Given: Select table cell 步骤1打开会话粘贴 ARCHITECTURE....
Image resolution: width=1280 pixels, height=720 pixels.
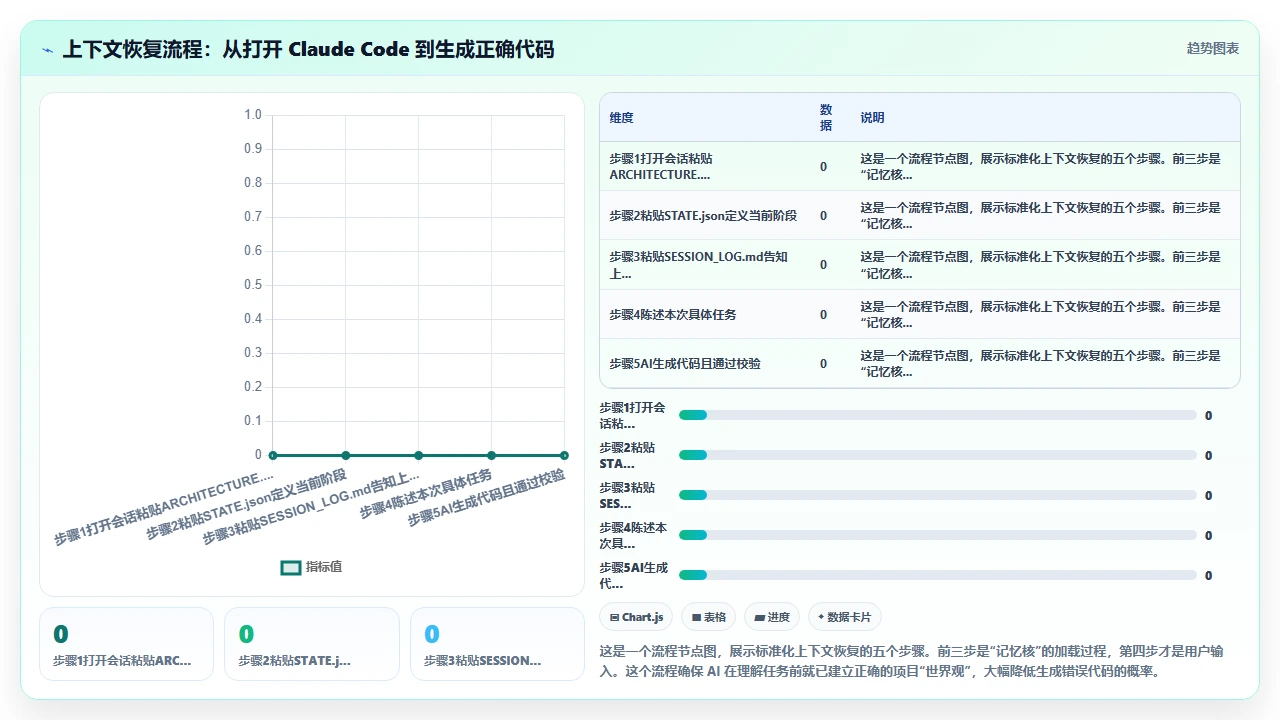Looking at the screenshot, I should 705,166.
